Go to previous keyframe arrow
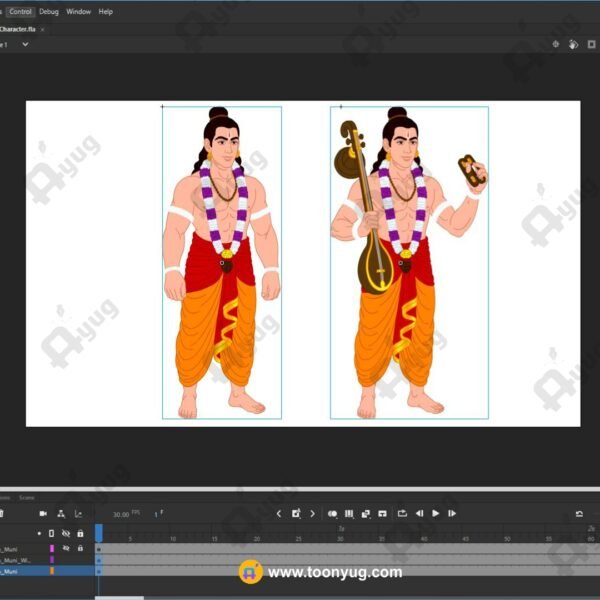Image resolution: width=600 pixels, height=600 pixels. tap(279, 514)
